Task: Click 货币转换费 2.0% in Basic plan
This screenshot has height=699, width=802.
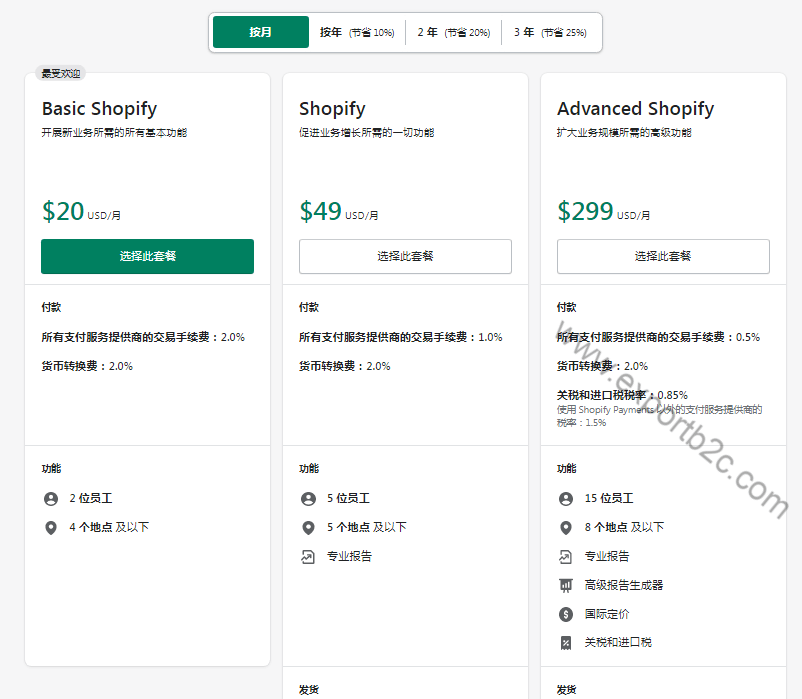Action: pos(87,366)
